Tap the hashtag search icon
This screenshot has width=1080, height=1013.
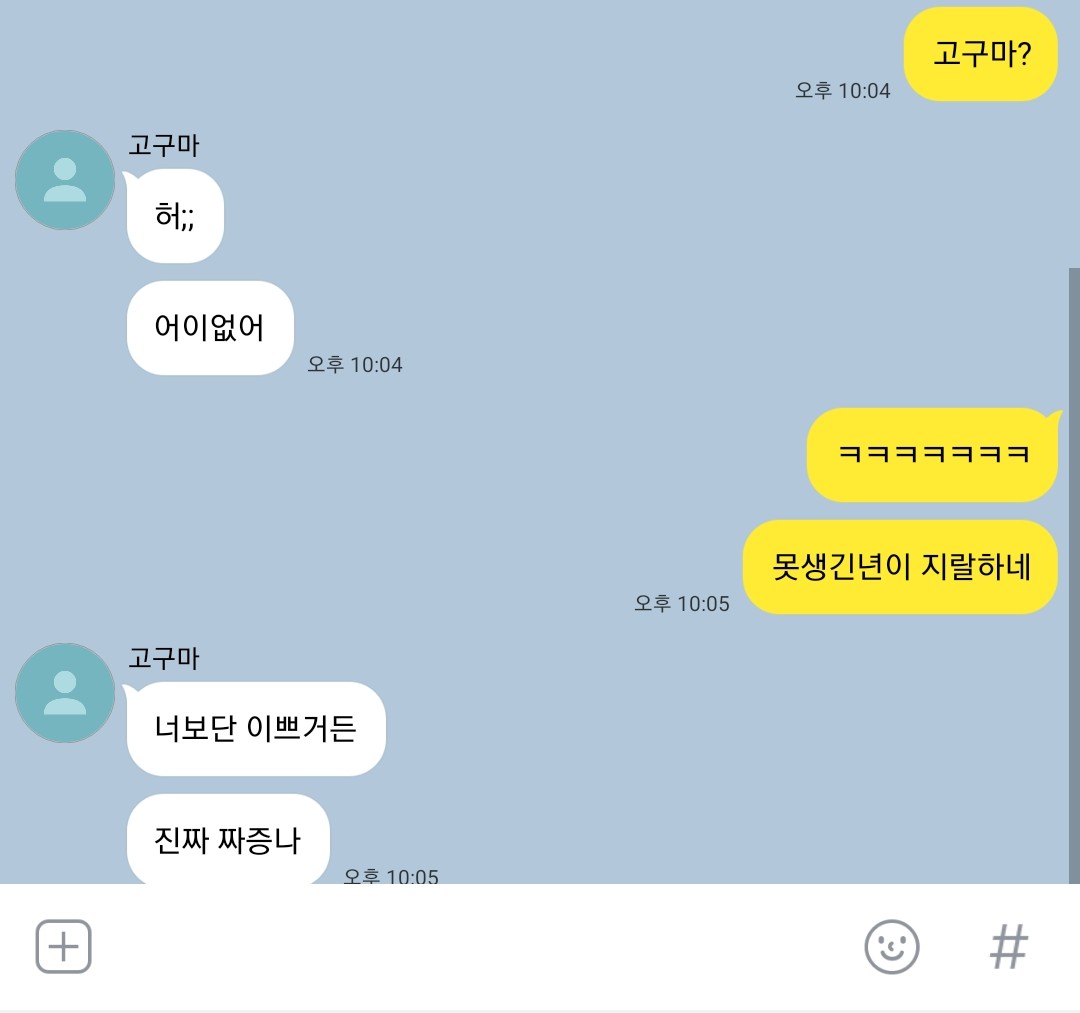(1008, 947)
